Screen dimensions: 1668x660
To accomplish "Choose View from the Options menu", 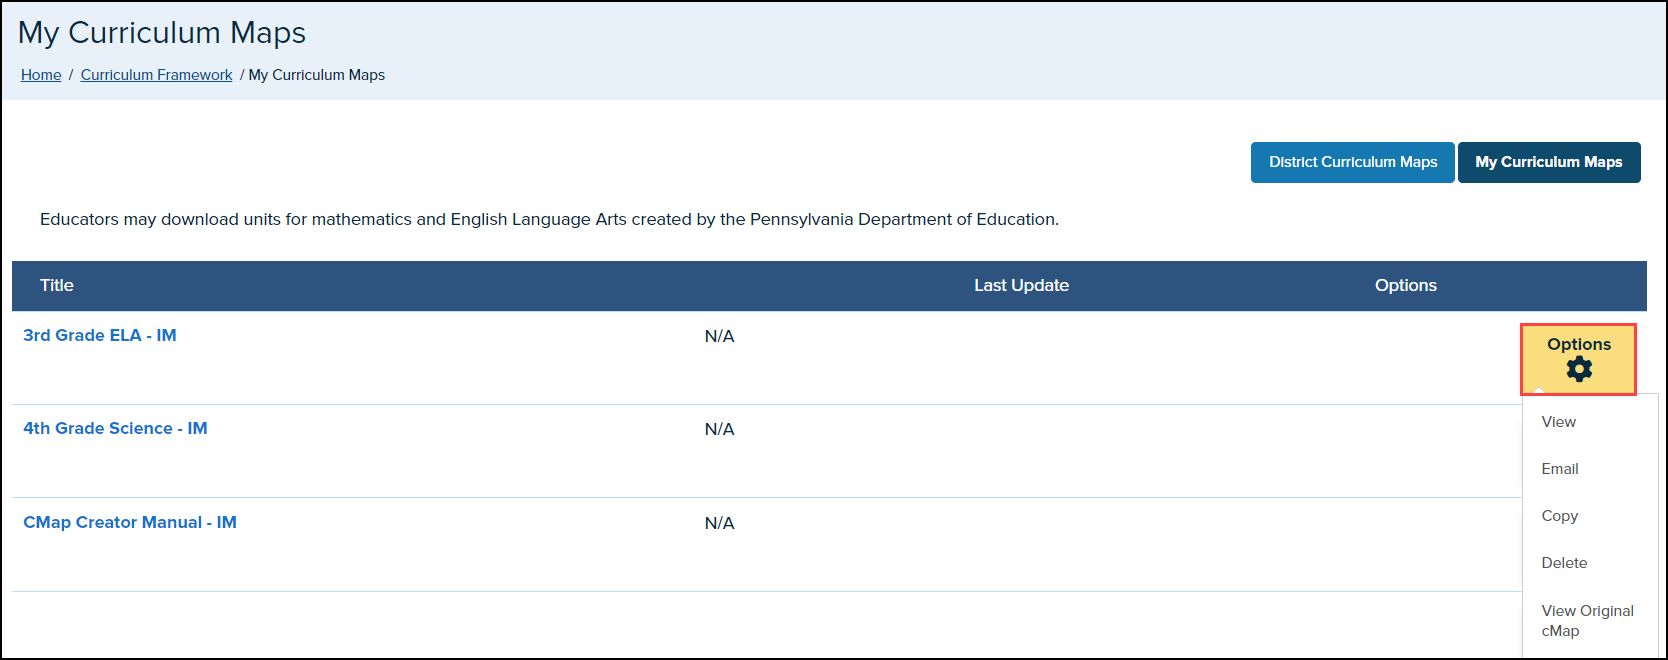I will coord(1558,422).
